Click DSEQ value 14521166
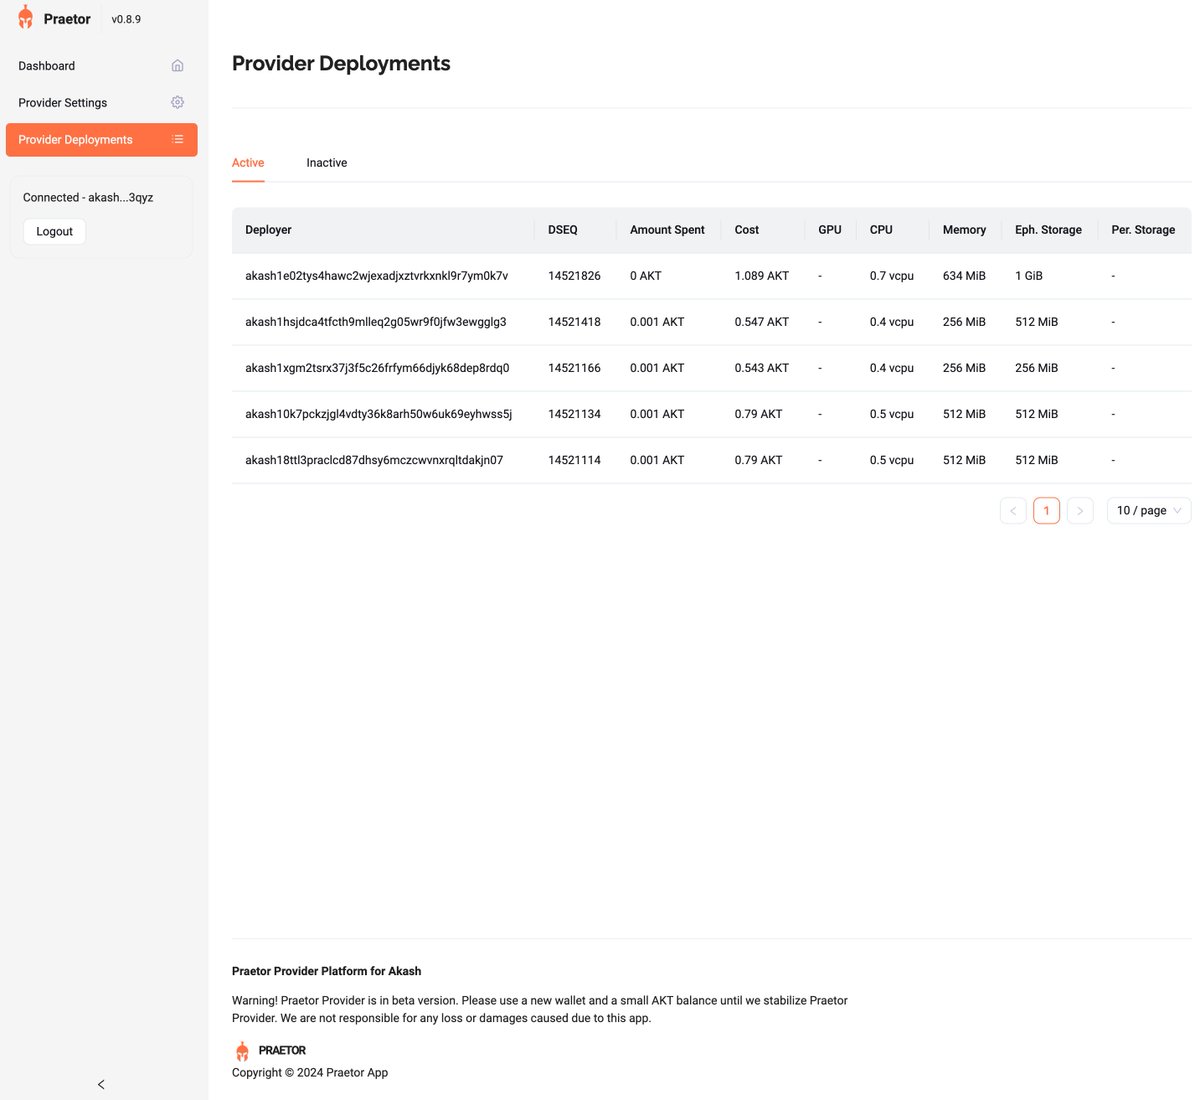 (x=574, y=368)
